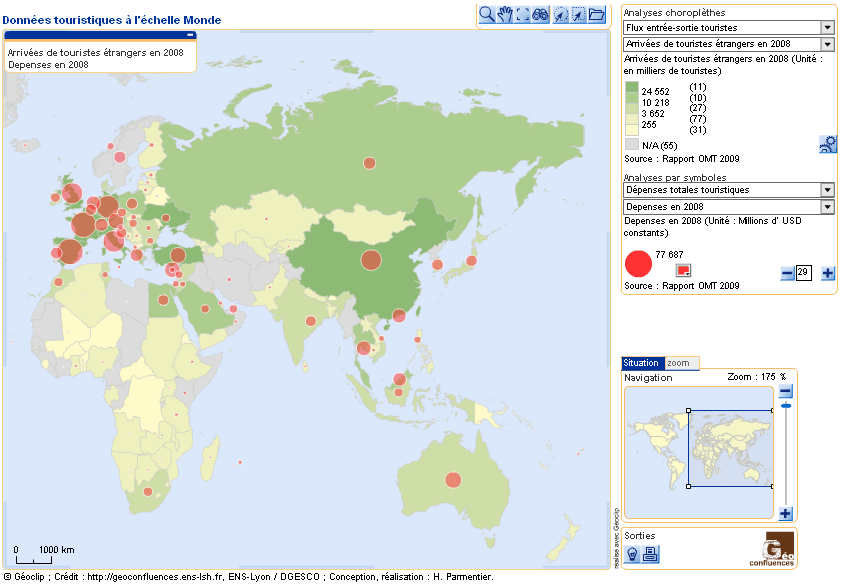Decrease symbol size with minus button
The width and height of the screenshot is (841, 585).
coord(787,273)
